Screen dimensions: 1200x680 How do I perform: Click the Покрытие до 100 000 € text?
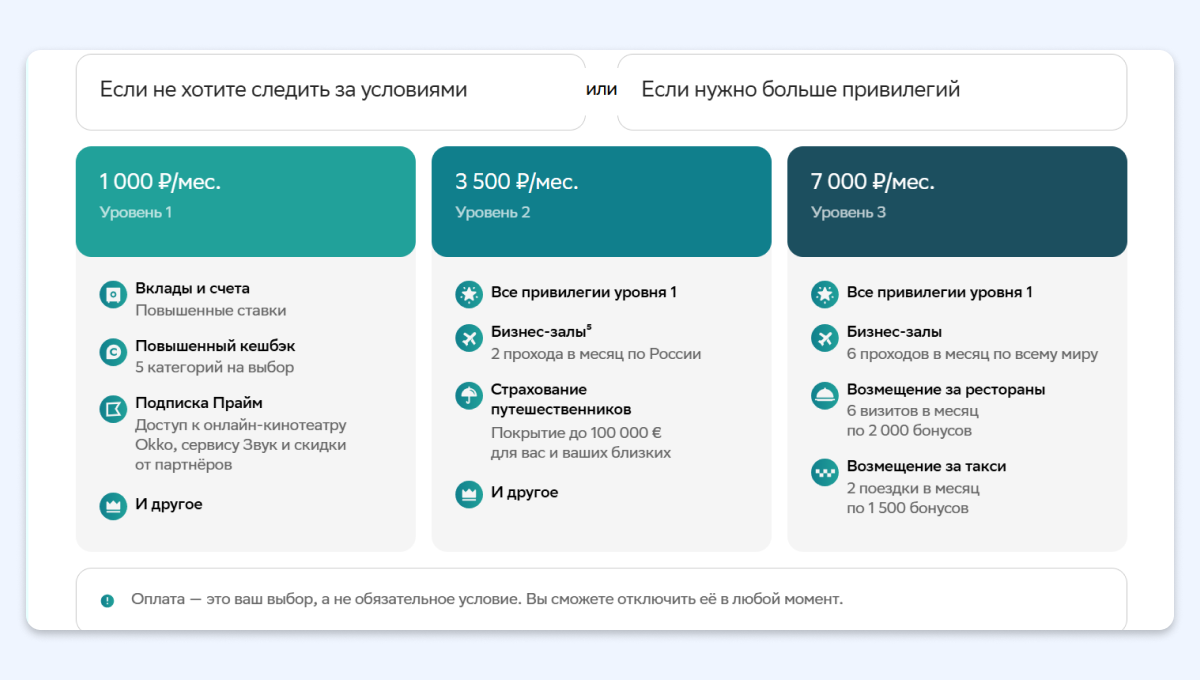[x=577, y=433]
